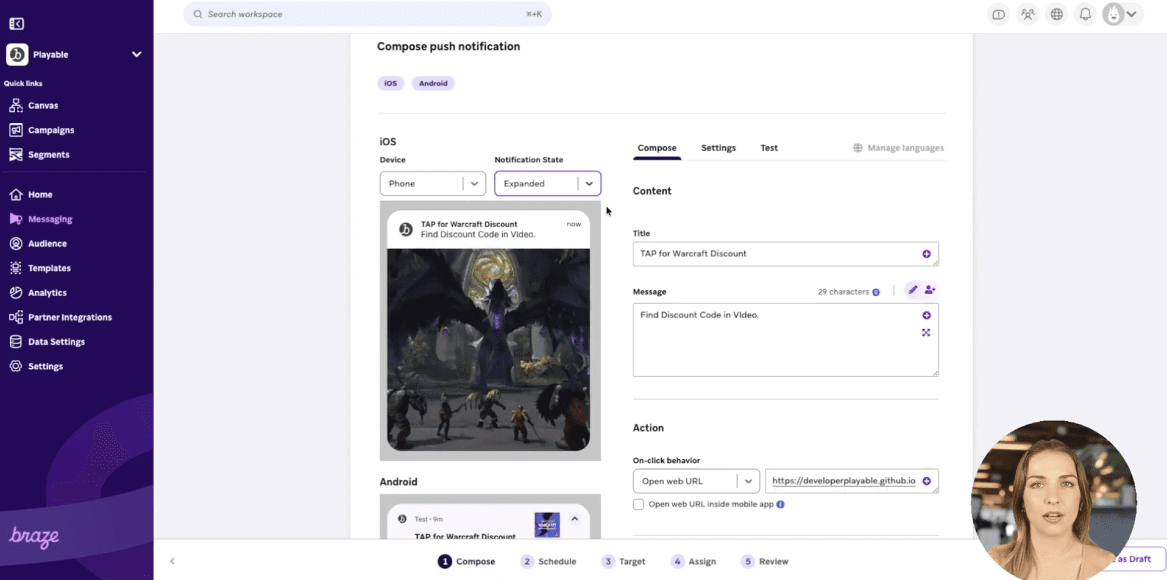Screen dimensions: 1167x580
Task: Click the web URL input field
Action: pos(851,481)
